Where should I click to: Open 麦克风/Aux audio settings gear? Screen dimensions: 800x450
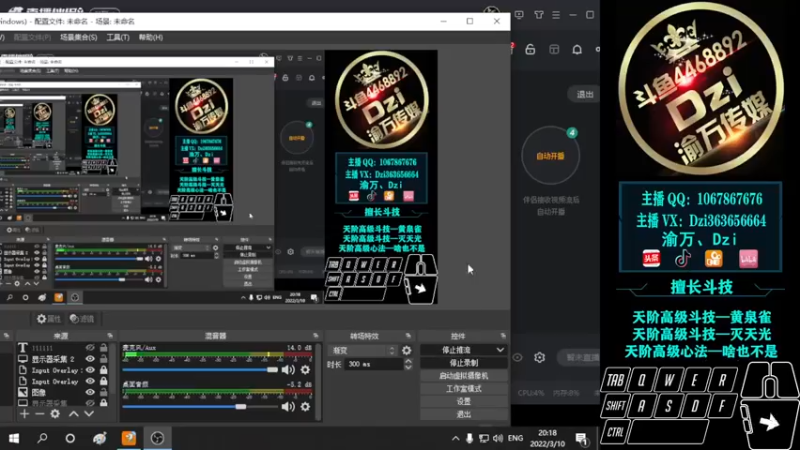(305, 369)
